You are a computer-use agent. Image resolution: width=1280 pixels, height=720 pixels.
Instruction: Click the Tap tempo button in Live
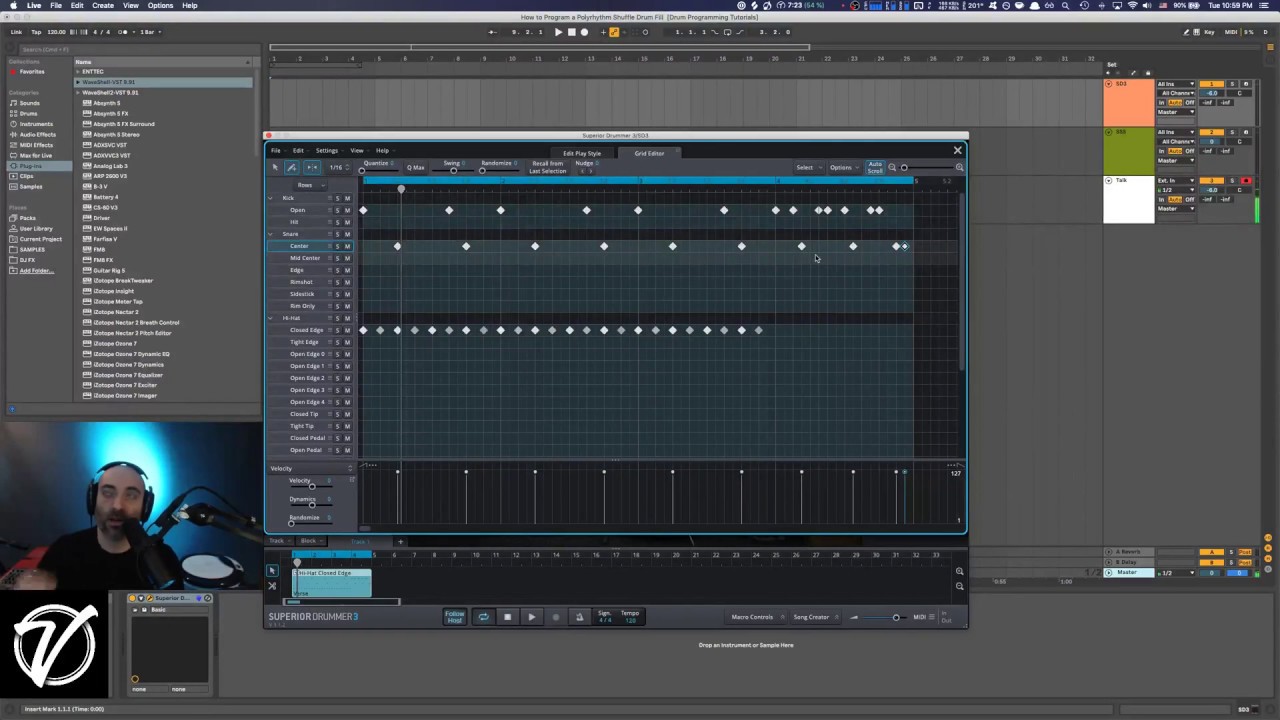[37, 32]
